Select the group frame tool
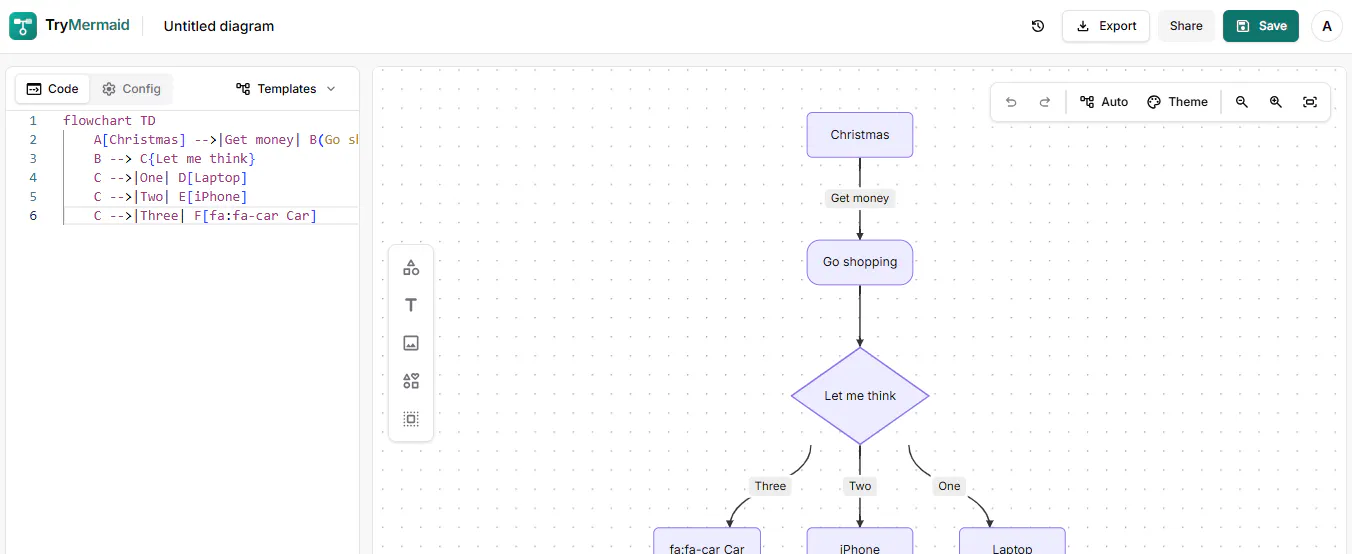This screenshot has height=554, width=1352. click(x=411, y=419)
